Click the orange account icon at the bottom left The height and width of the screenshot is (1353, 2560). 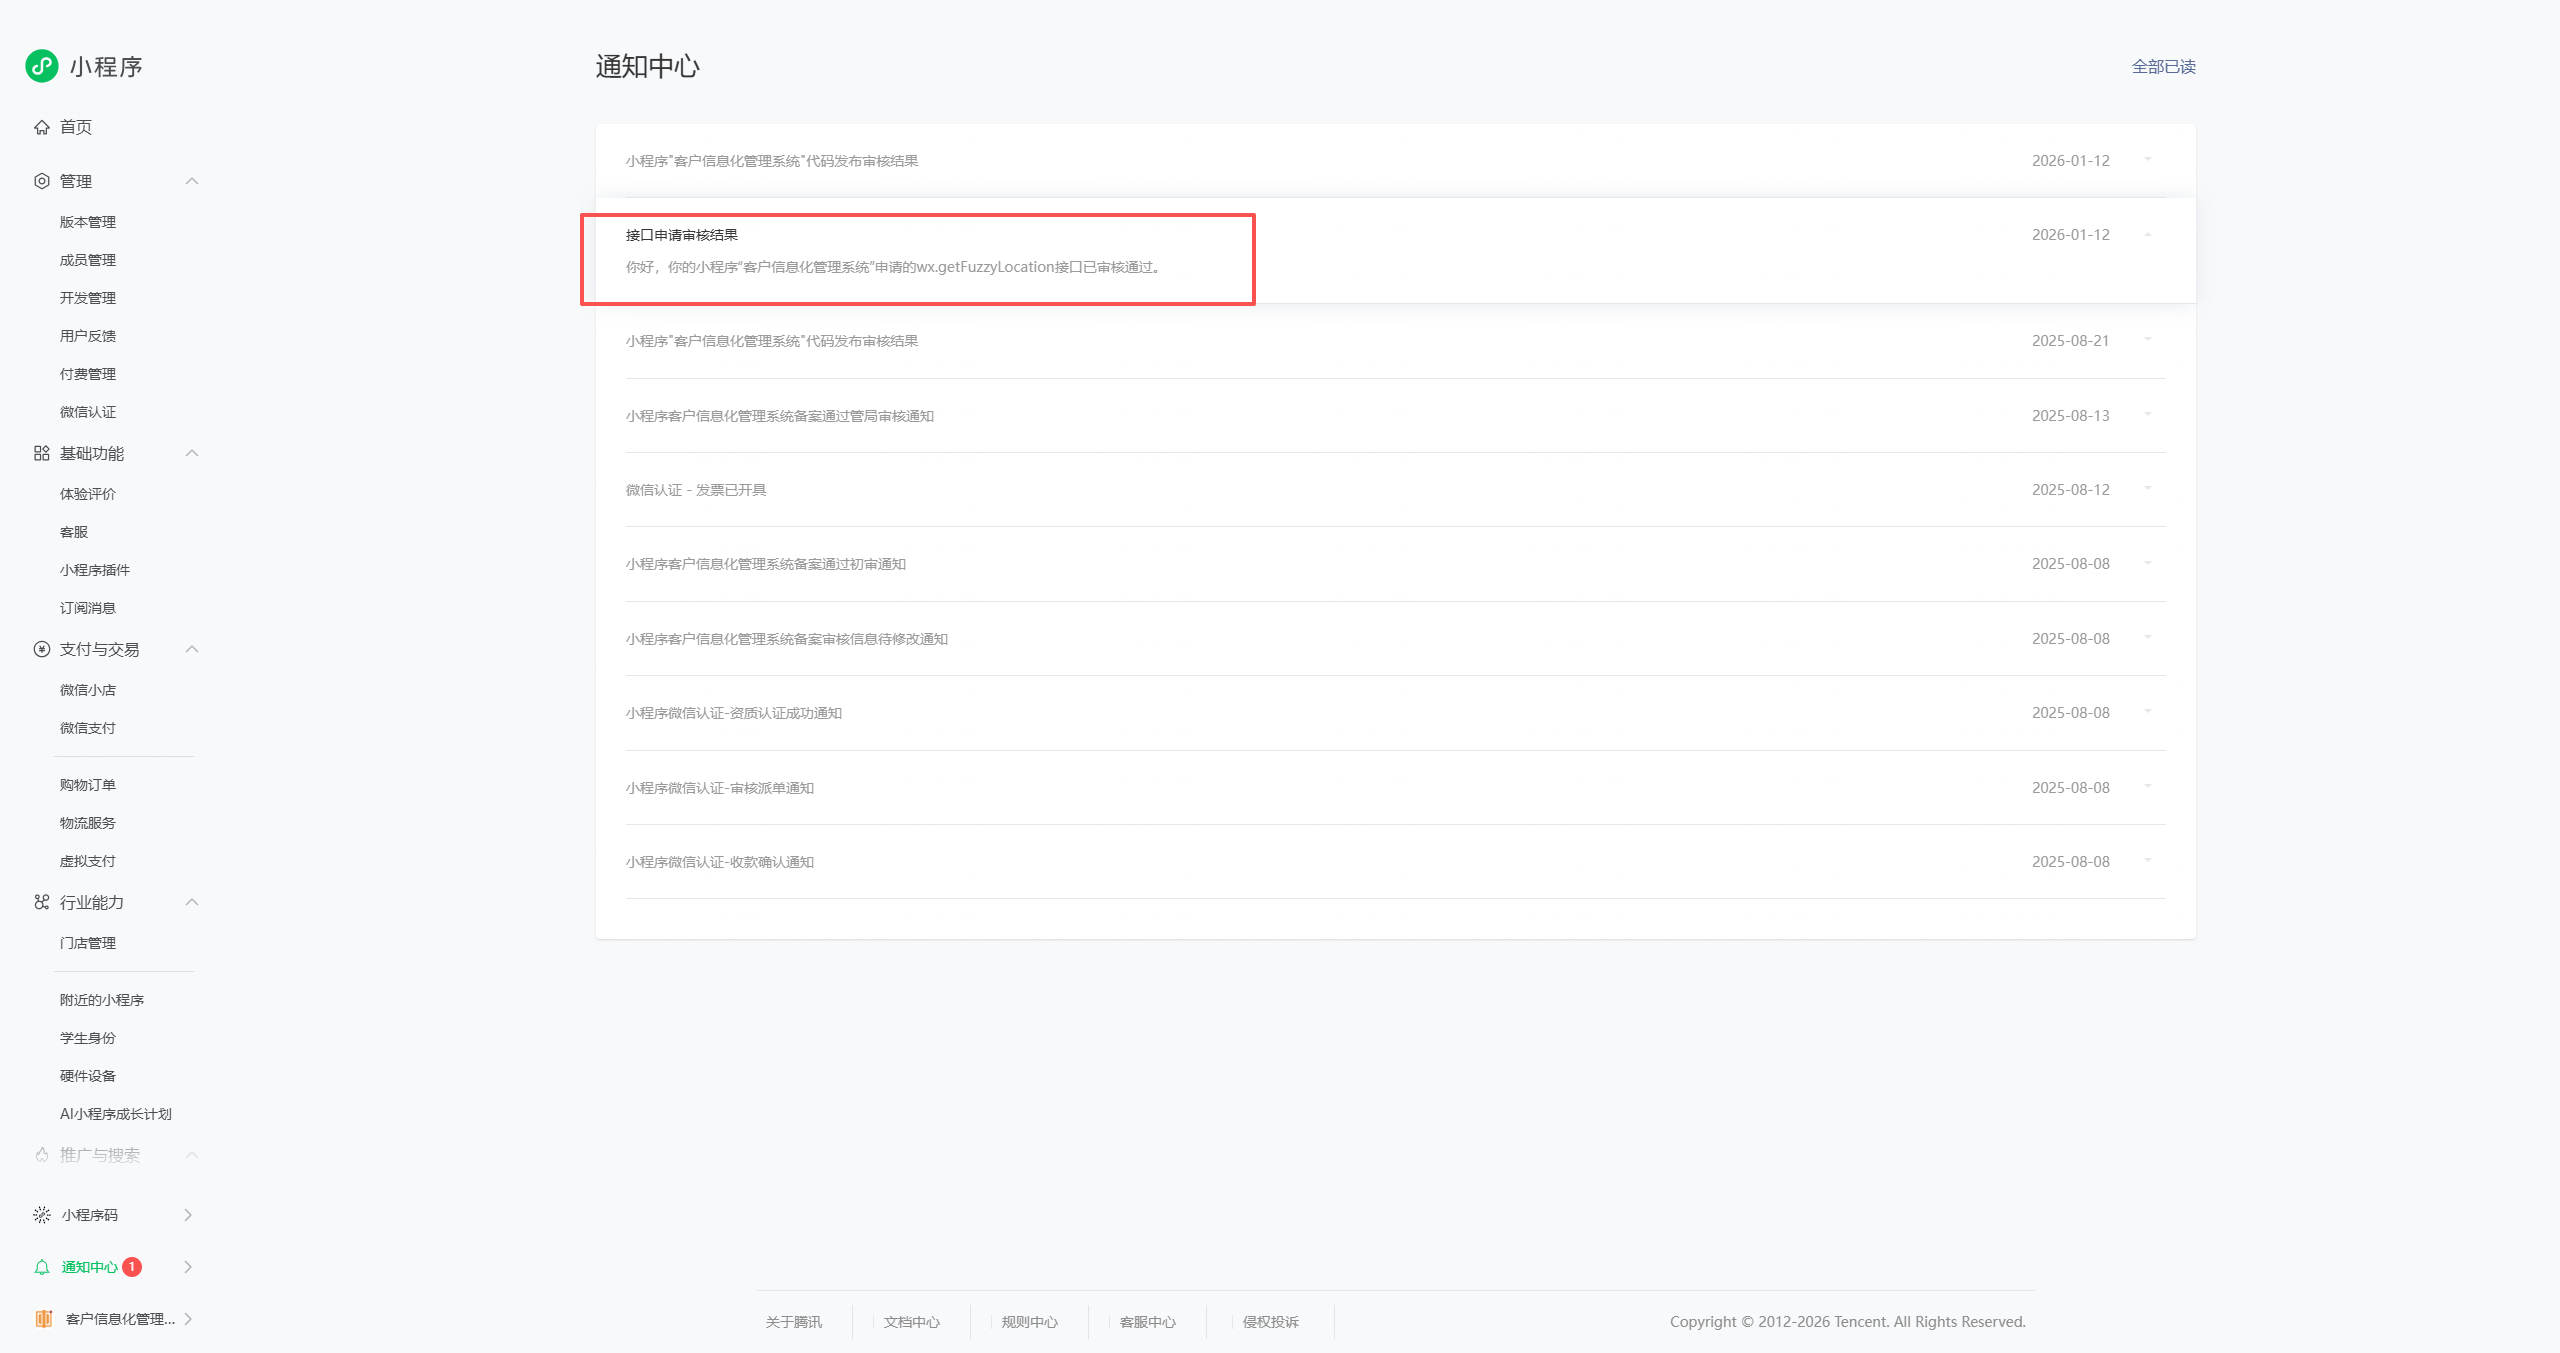[44, 1319]
